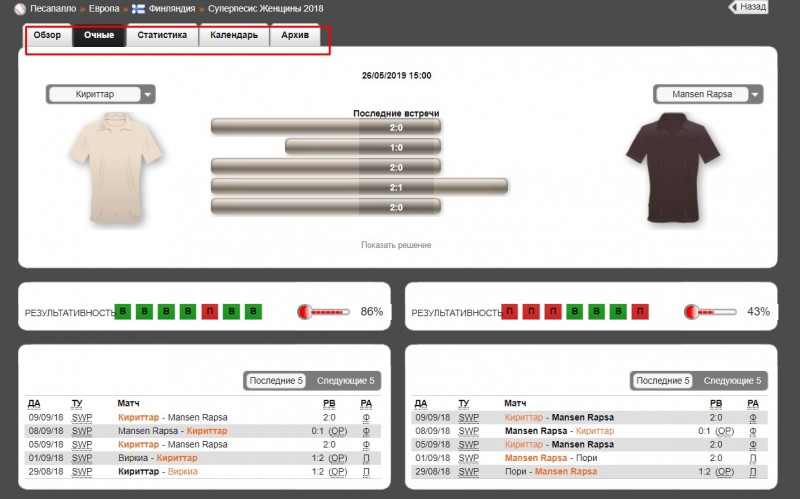Click the 43% performance thermometer gauge
The image size is (800, 499).
[x=711, y=312]
